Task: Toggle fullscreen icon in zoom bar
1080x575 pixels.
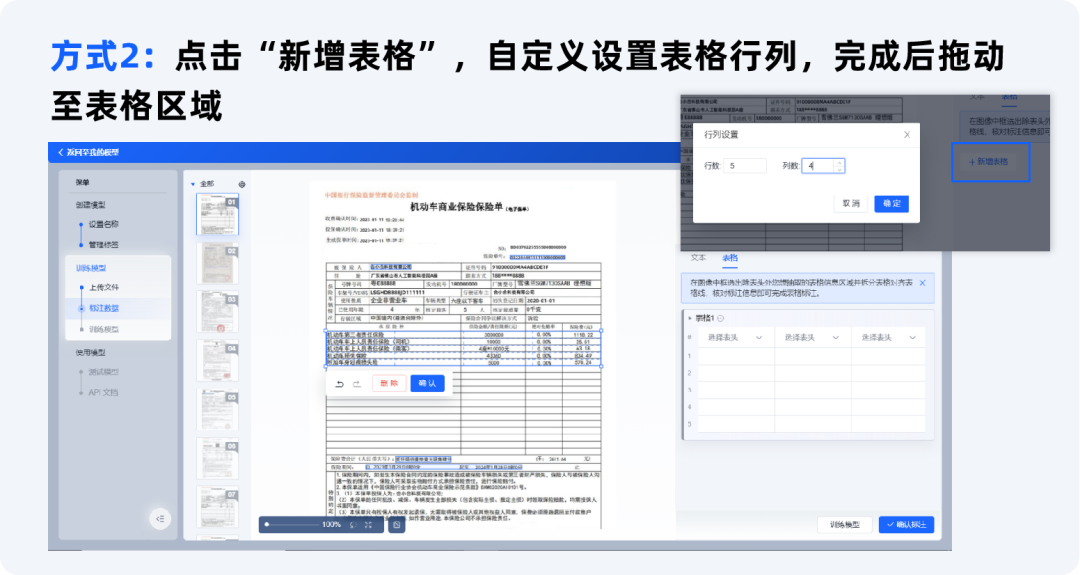Action: click(x=368, y=525)
